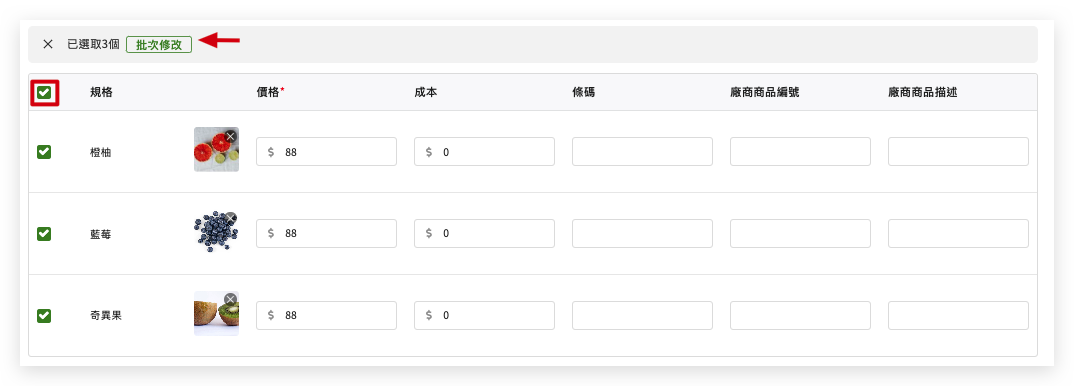Uncheck the 奇異果 row checkbox
Screen dimensions: 1074x386
[x=44, y=316]
